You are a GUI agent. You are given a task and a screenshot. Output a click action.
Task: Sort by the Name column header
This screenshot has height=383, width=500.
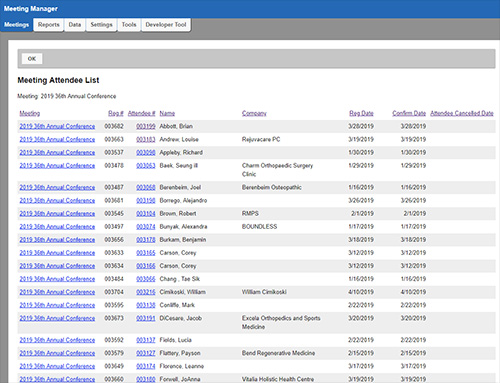tap(167, 113)
